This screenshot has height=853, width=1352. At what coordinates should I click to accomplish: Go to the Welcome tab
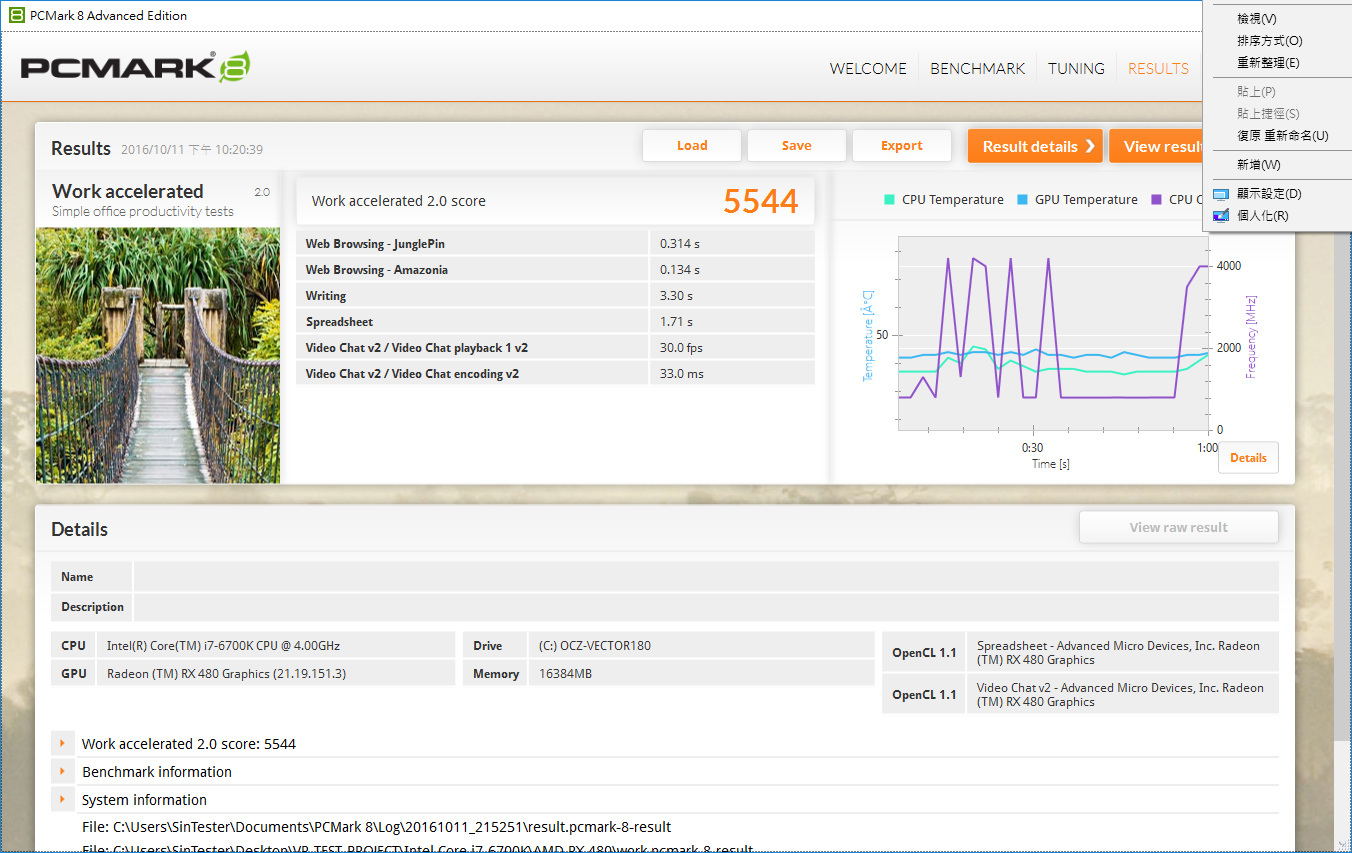pyautogui.click(x=868, y=69)
